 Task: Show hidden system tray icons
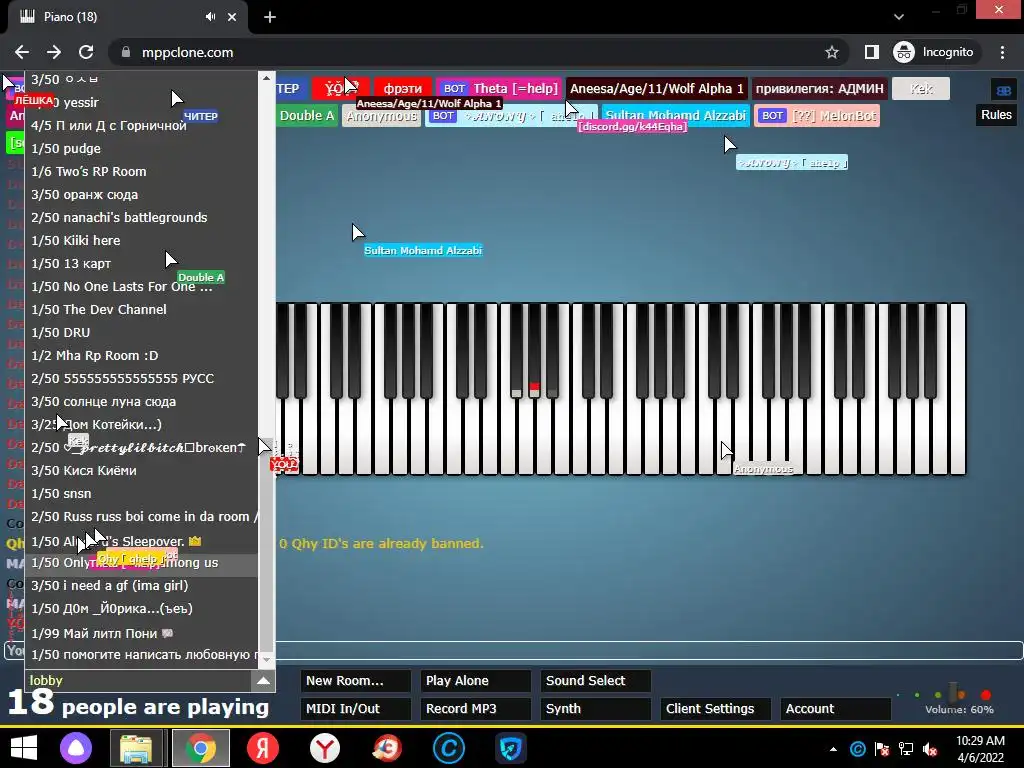[833, 749]
